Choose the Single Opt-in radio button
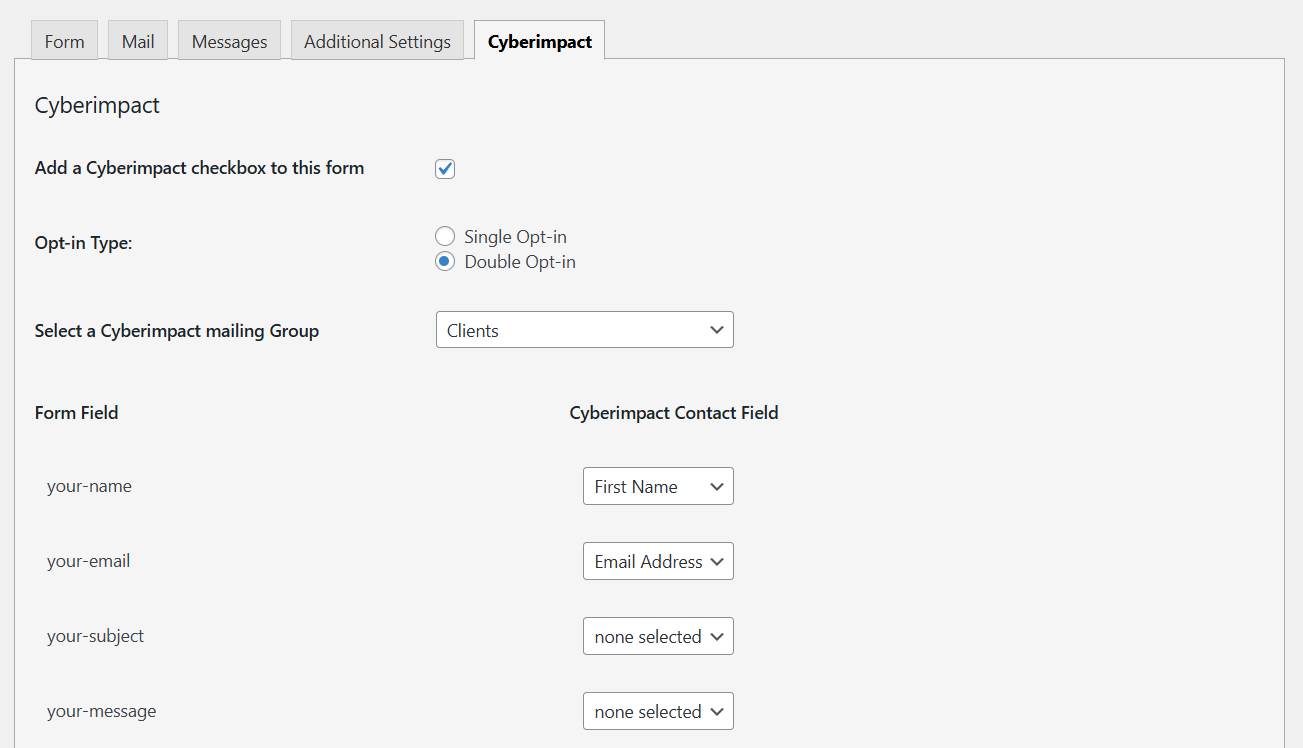 (445, 237)
